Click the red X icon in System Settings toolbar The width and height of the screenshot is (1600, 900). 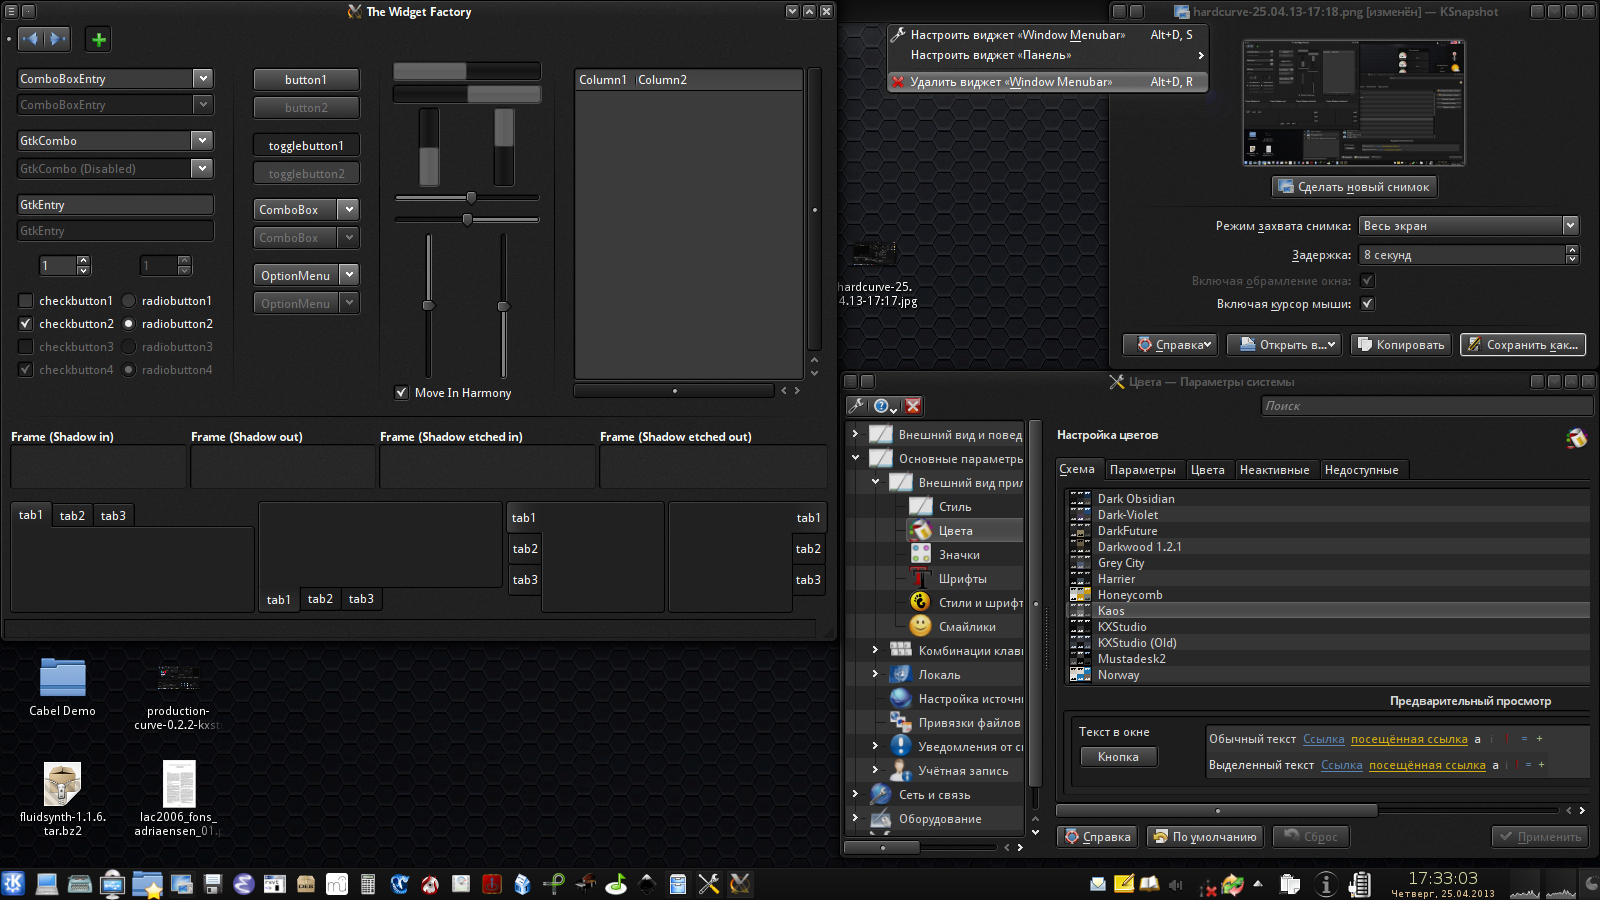pos(913,406)
